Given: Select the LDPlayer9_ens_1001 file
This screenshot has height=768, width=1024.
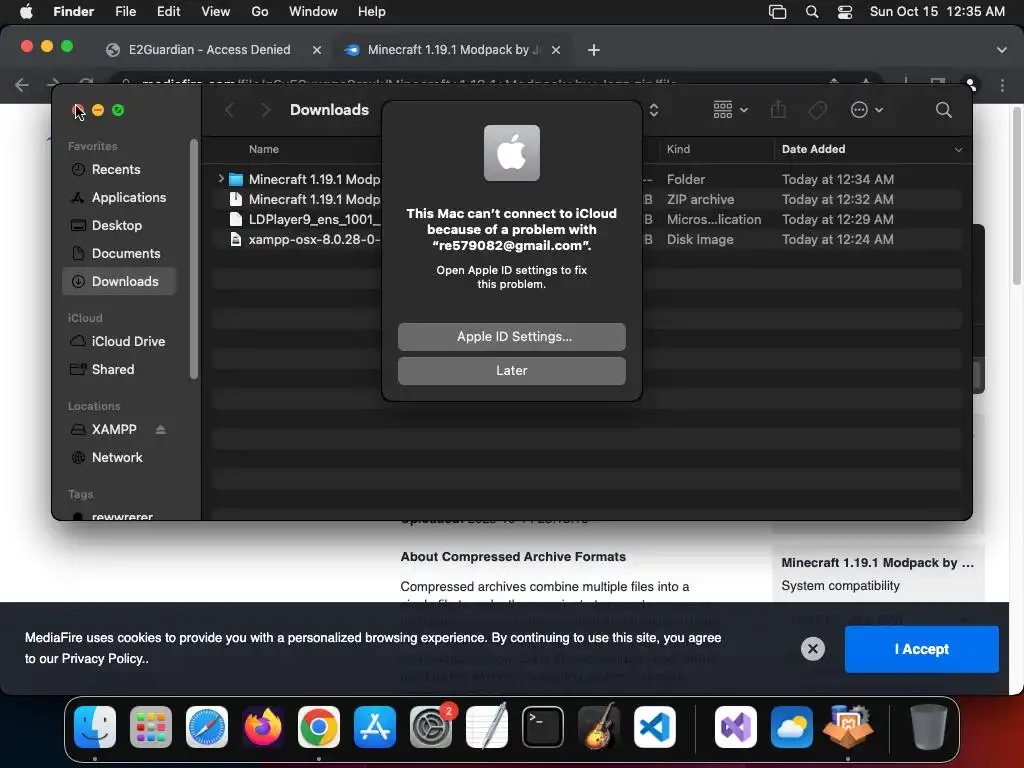Looking at the screenshot, I should pyautogui.click(x=314, y=219).
